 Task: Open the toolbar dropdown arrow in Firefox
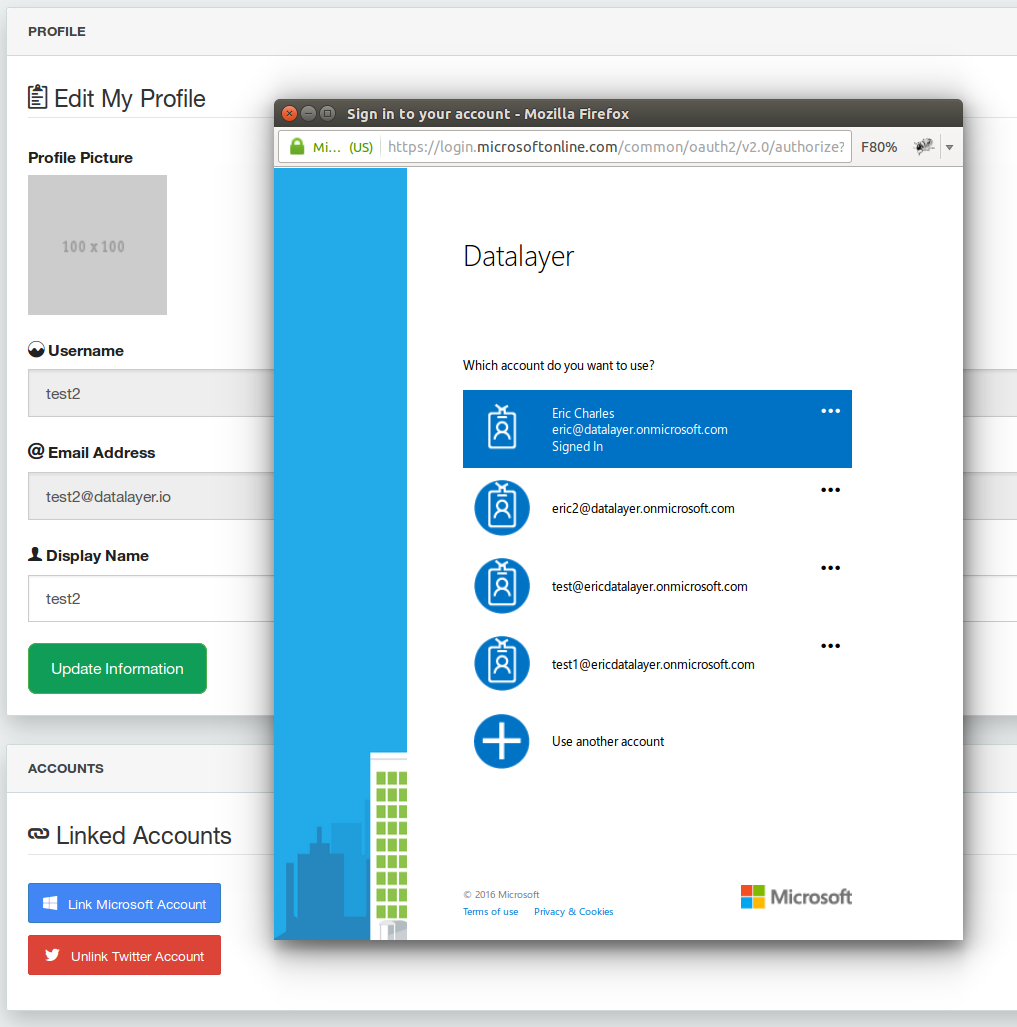point(950,147)
